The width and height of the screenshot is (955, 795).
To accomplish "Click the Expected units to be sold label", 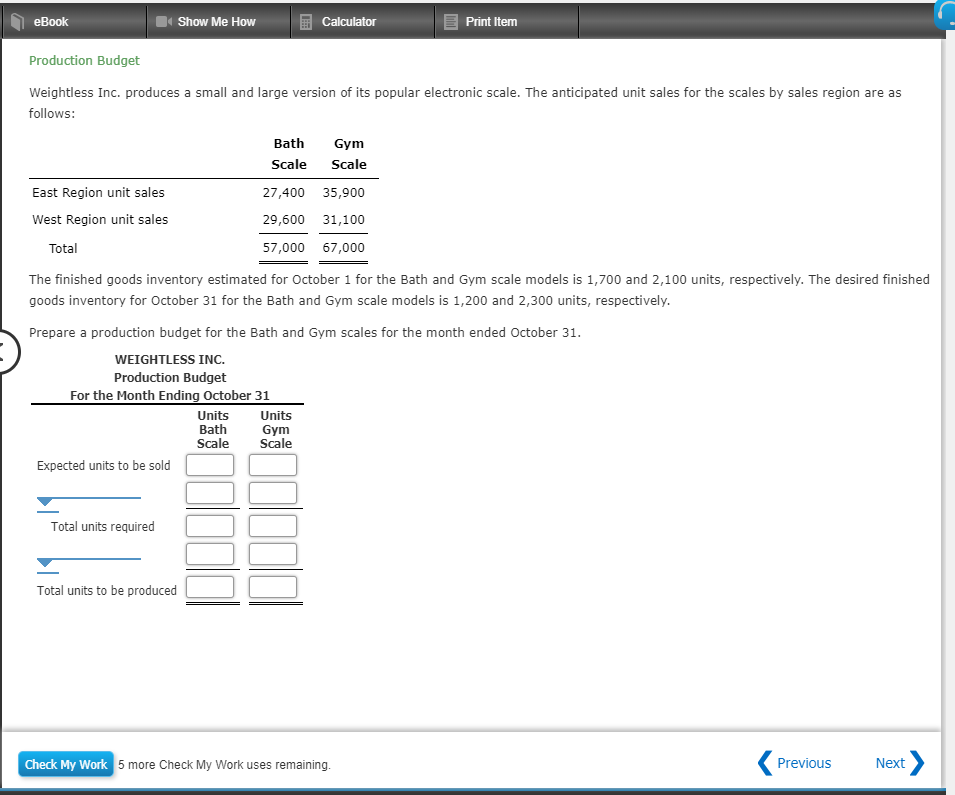I will point(104,465).
